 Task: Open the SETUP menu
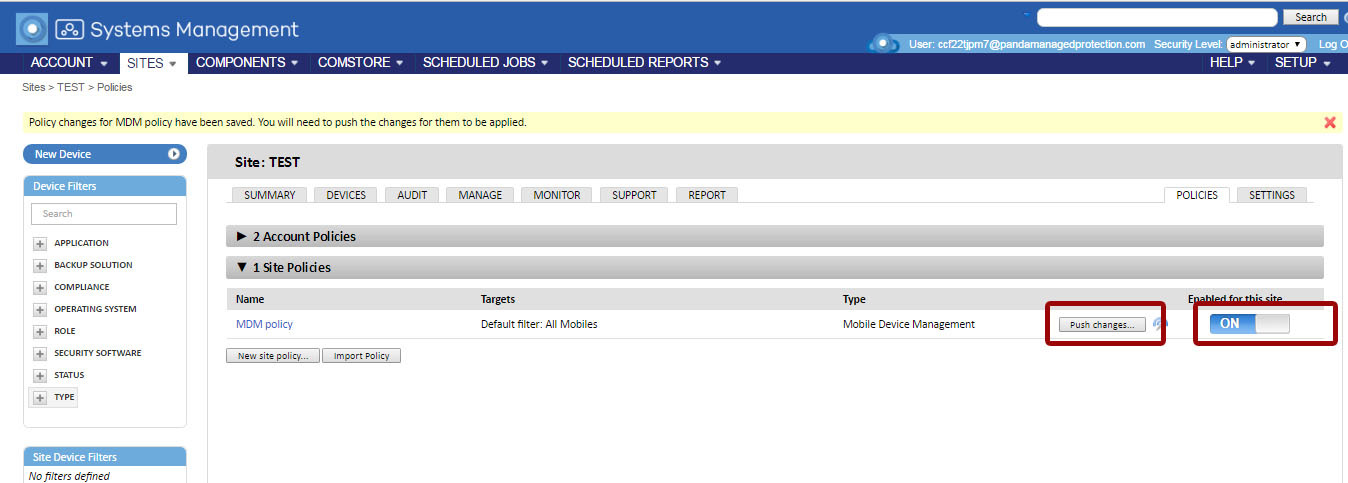click(1303, 62)
